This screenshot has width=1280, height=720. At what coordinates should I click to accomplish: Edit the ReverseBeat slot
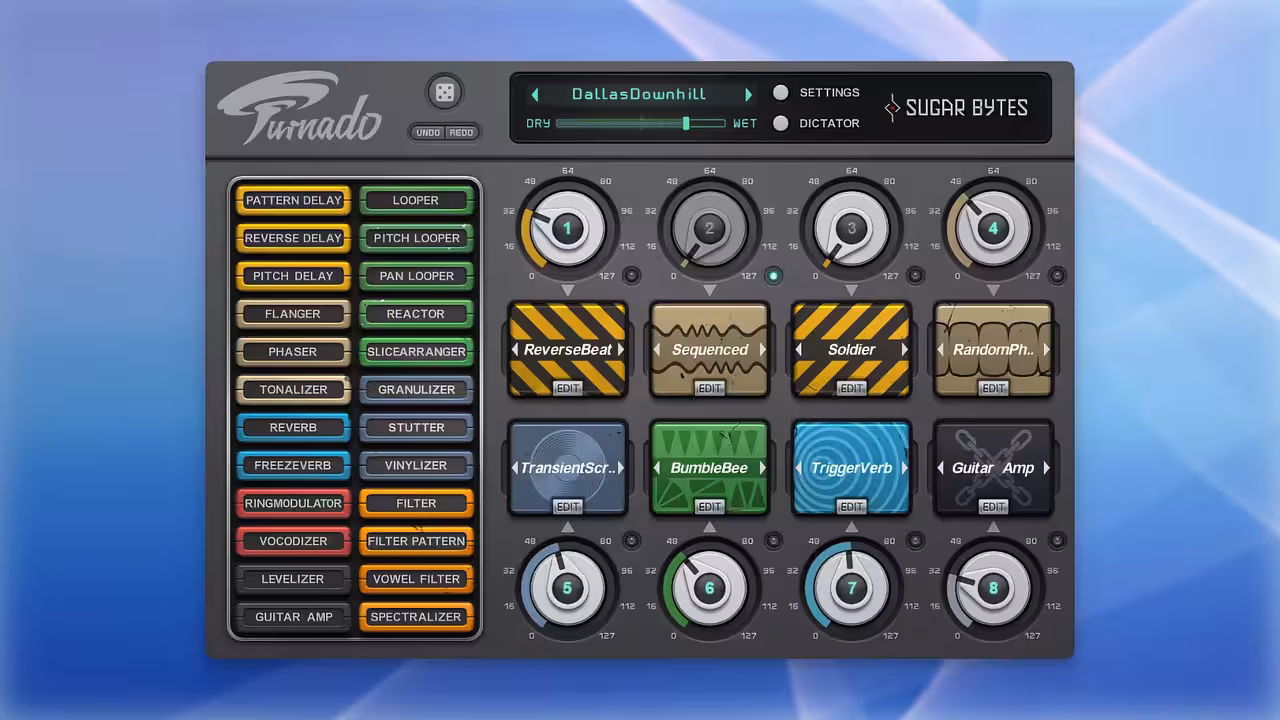click(x=567, y=388)
